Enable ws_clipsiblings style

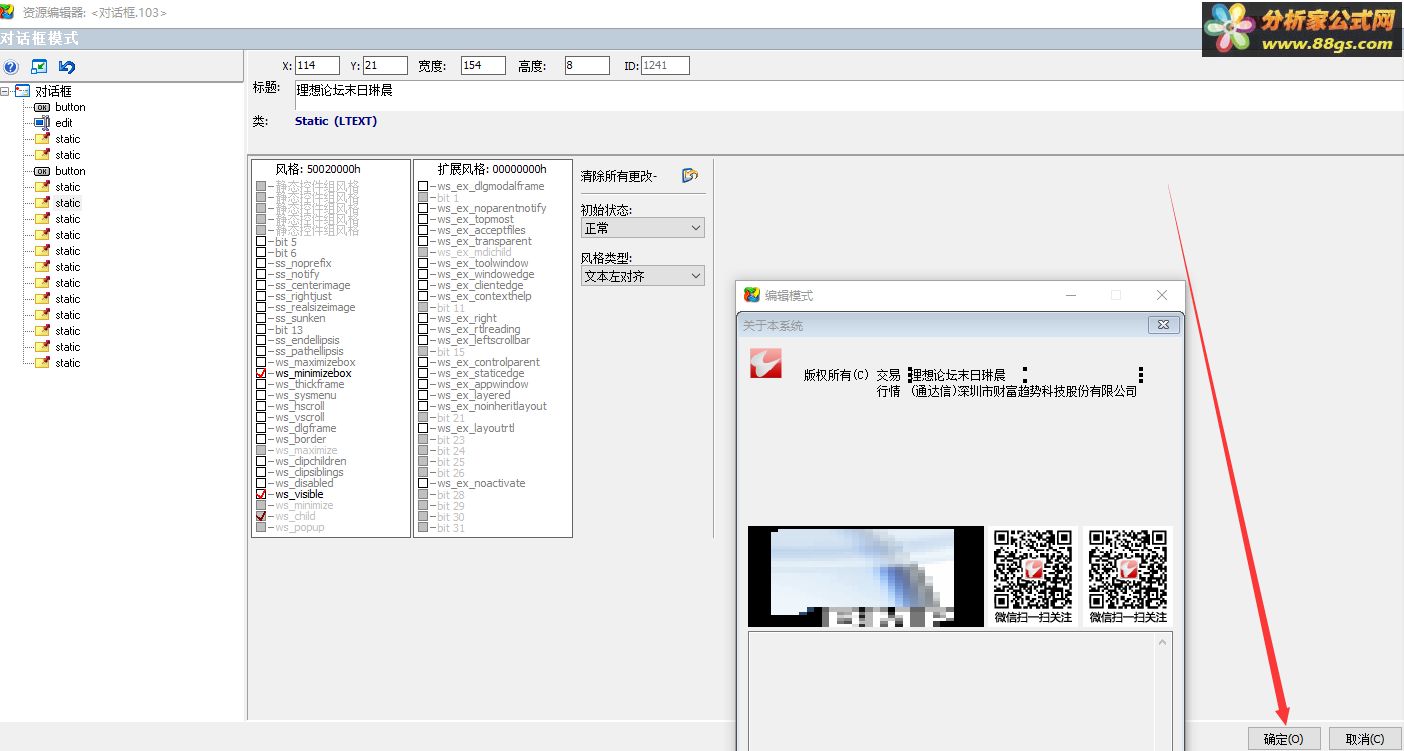[x=261, y=472]
